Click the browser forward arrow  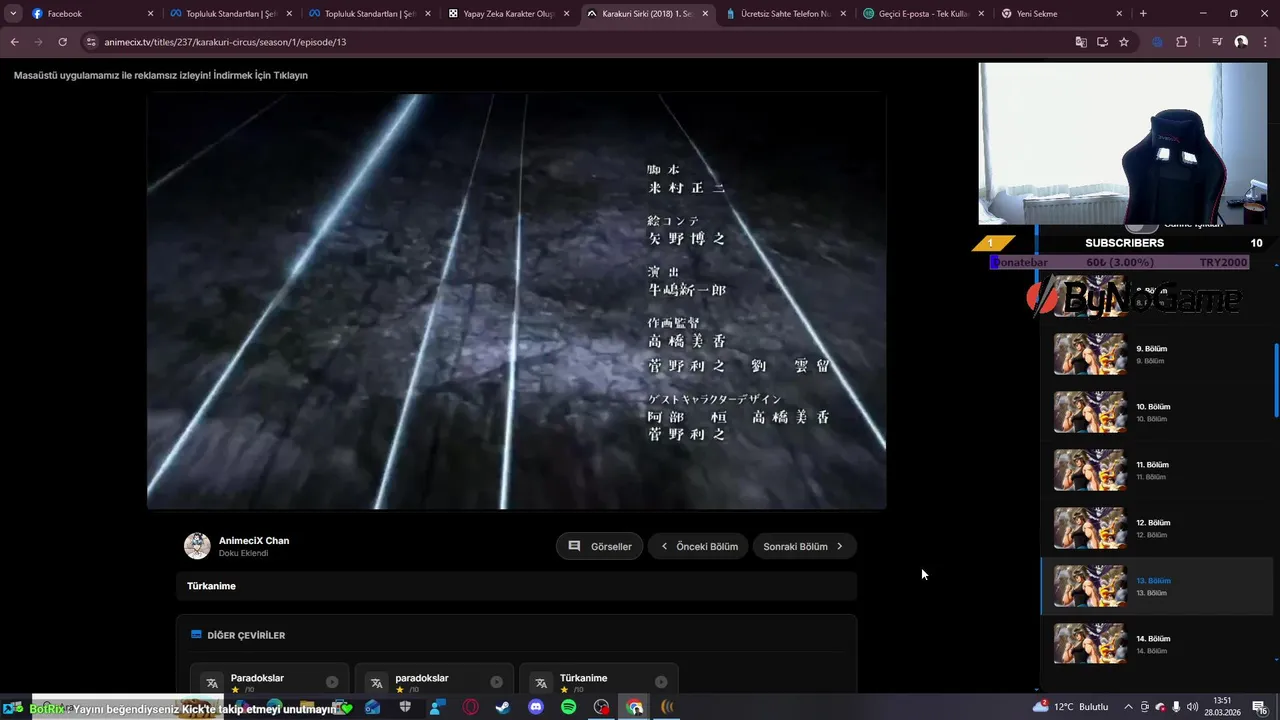(38, 42)
